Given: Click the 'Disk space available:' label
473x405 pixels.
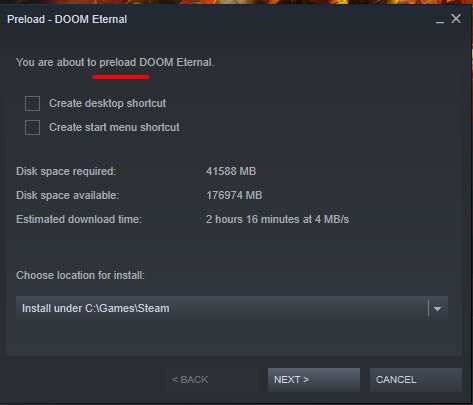Looking at the screenshot, I should (68, 195).
